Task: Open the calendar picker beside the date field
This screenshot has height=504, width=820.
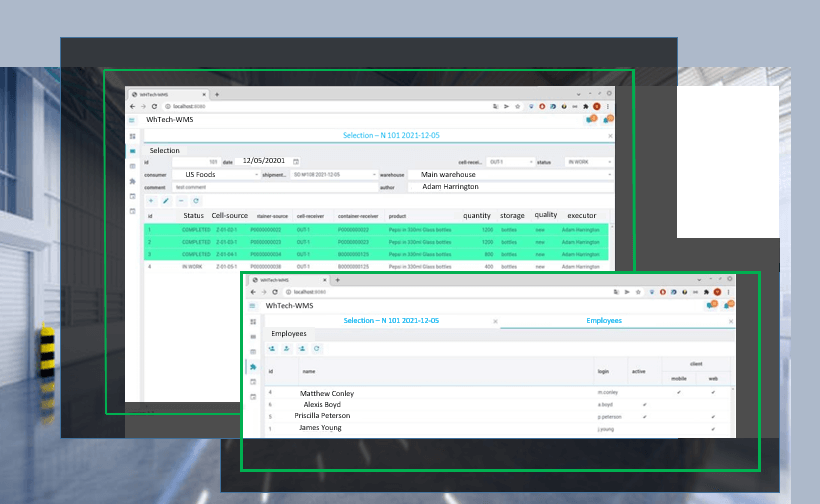Action: (x=295, y=162)
